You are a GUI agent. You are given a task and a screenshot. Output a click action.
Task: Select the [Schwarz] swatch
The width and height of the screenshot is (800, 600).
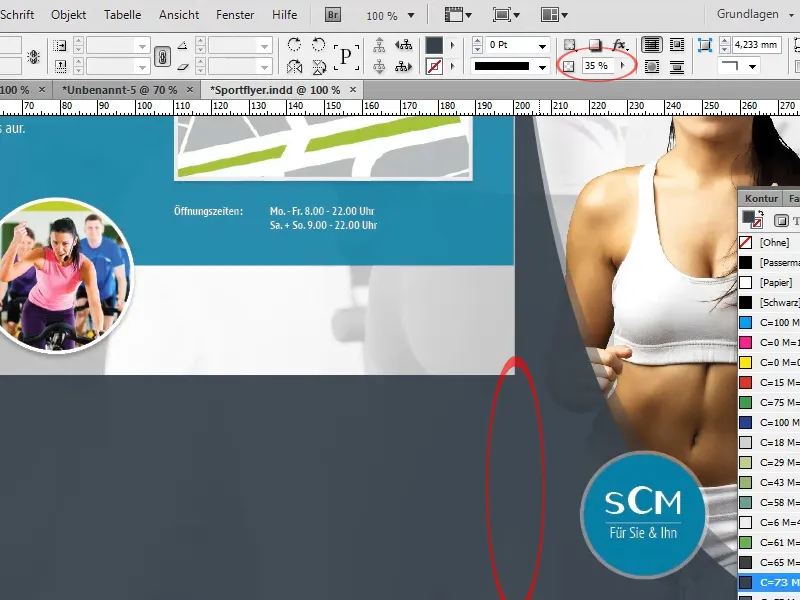pyautogui.click(x=769, y=302)
